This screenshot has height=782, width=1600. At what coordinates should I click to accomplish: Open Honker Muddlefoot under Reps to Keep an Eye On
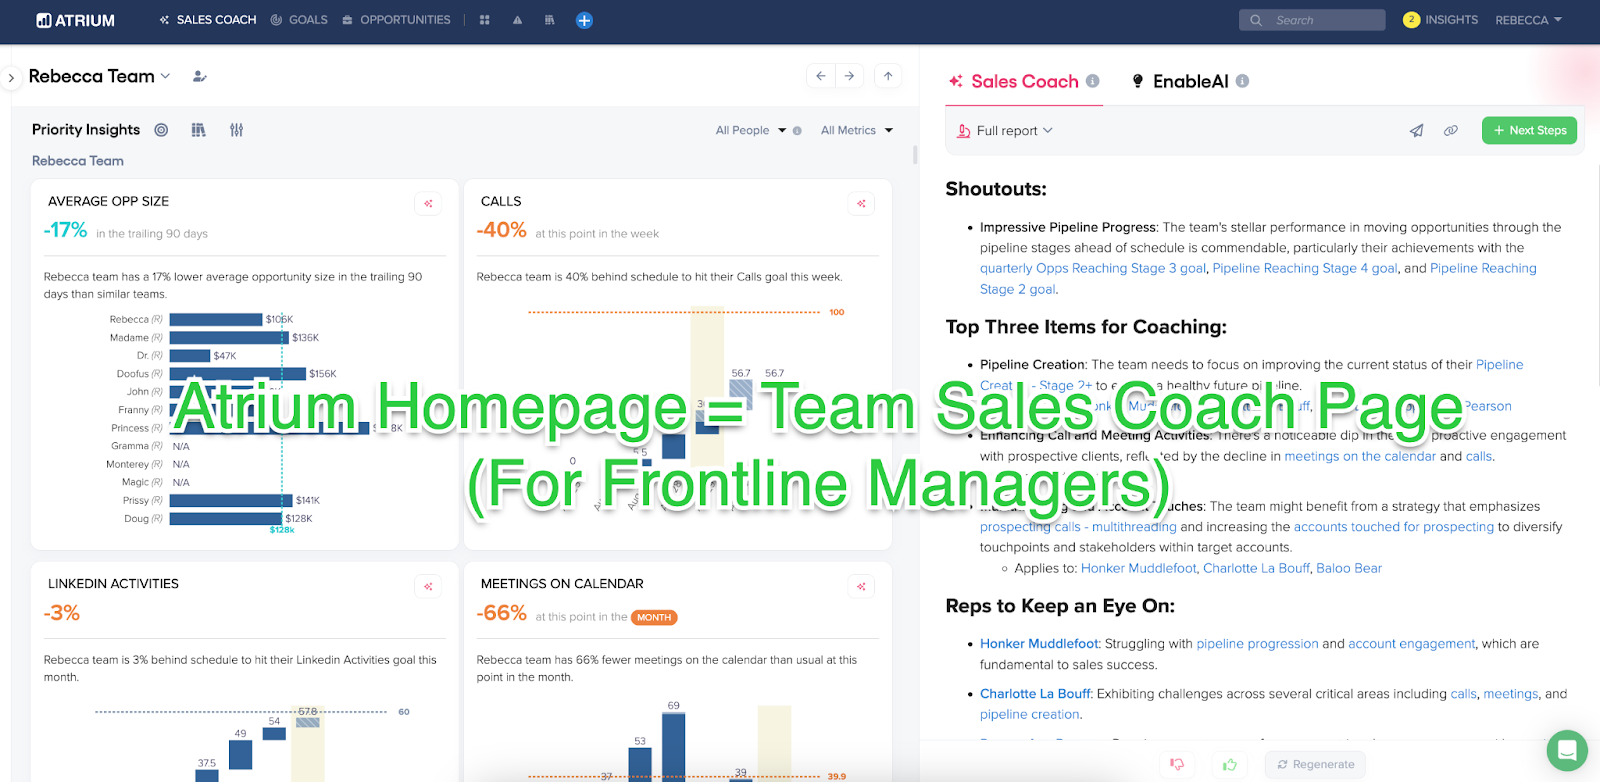click(1039, 644)
